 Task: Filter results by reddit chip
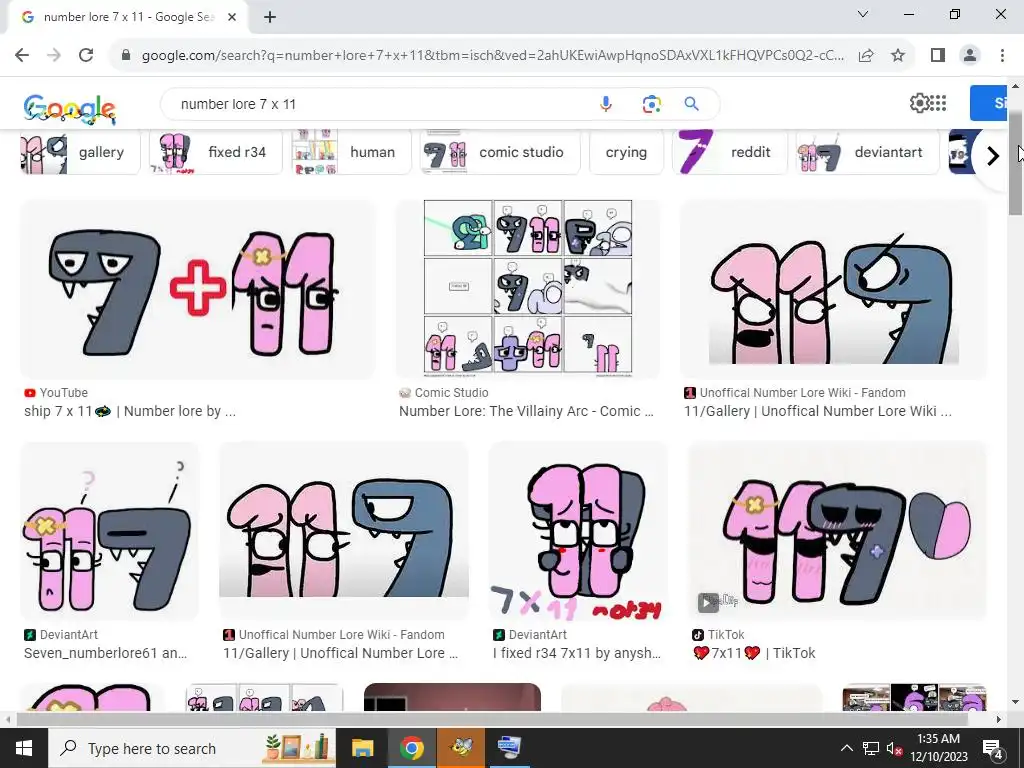click(730, 152)
